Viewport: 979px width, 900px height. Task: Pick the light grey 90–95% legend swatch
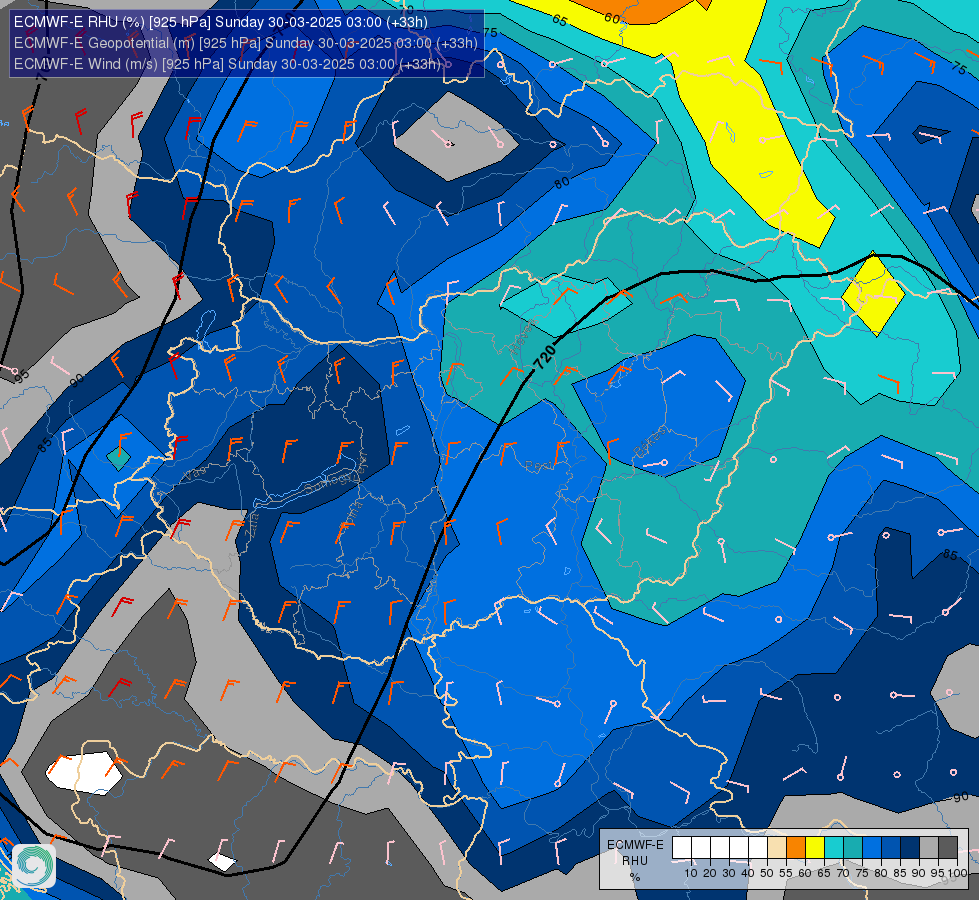pos(929,848)
